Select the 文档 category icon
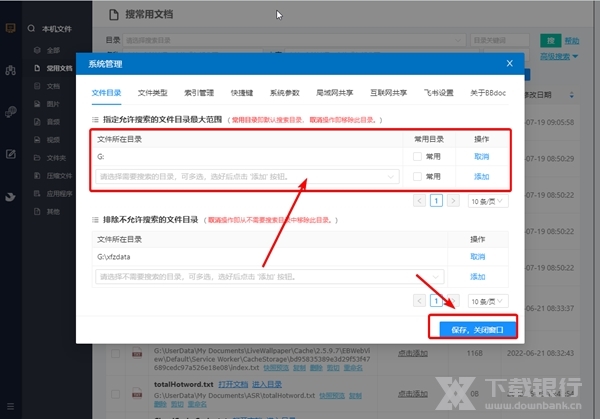Screen dimensions: 600x419 tap(37, 86)
